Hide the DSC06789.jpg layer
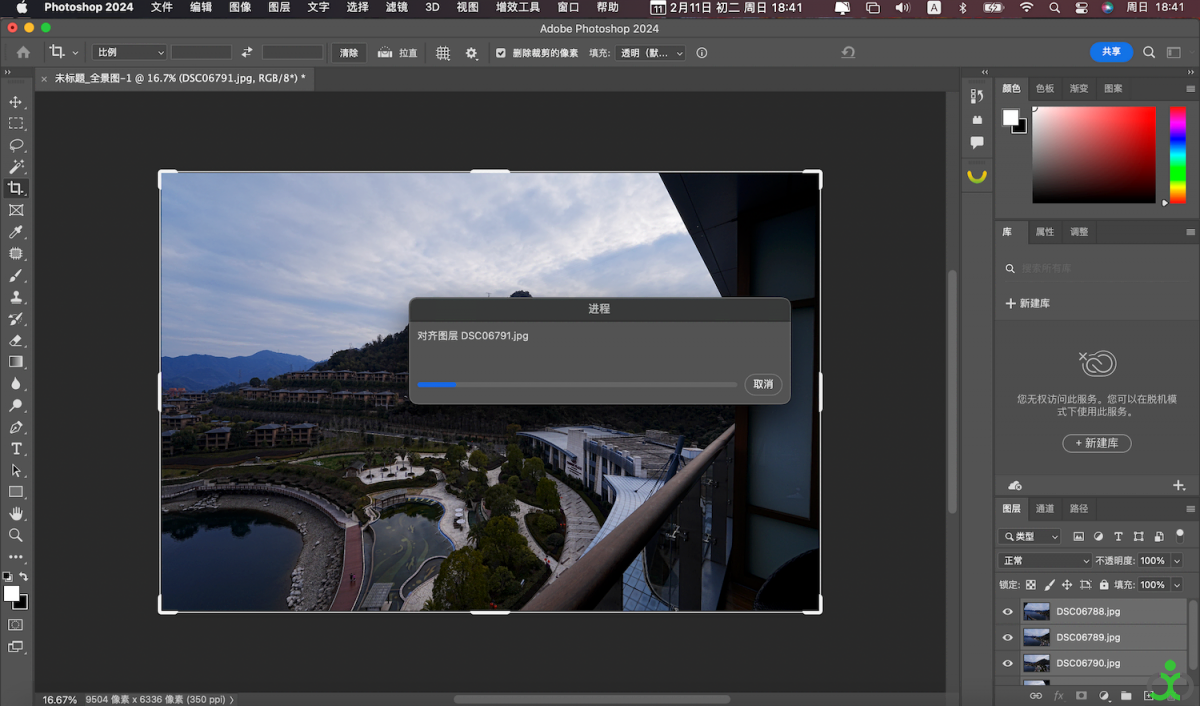Viewport: 1200px width, 706px height. (1007, 637)
